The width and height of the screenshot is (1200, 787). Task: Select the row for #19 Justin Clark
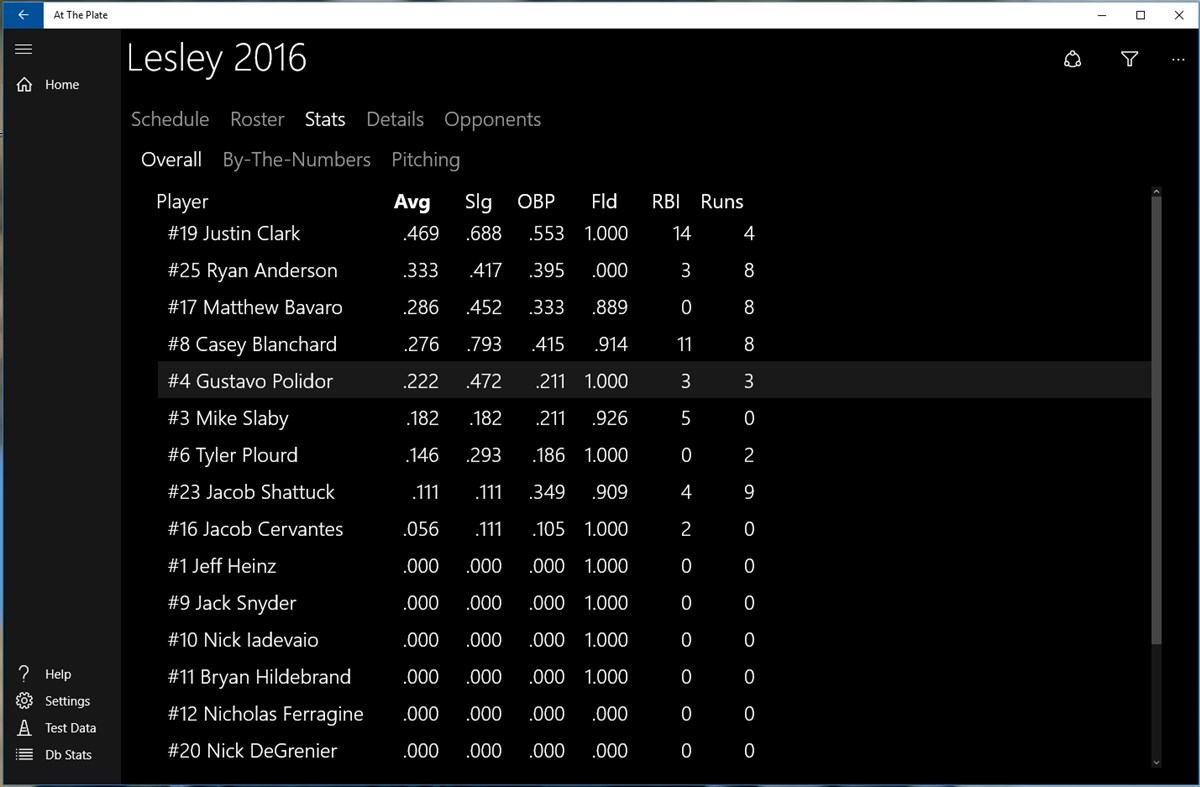400,233
